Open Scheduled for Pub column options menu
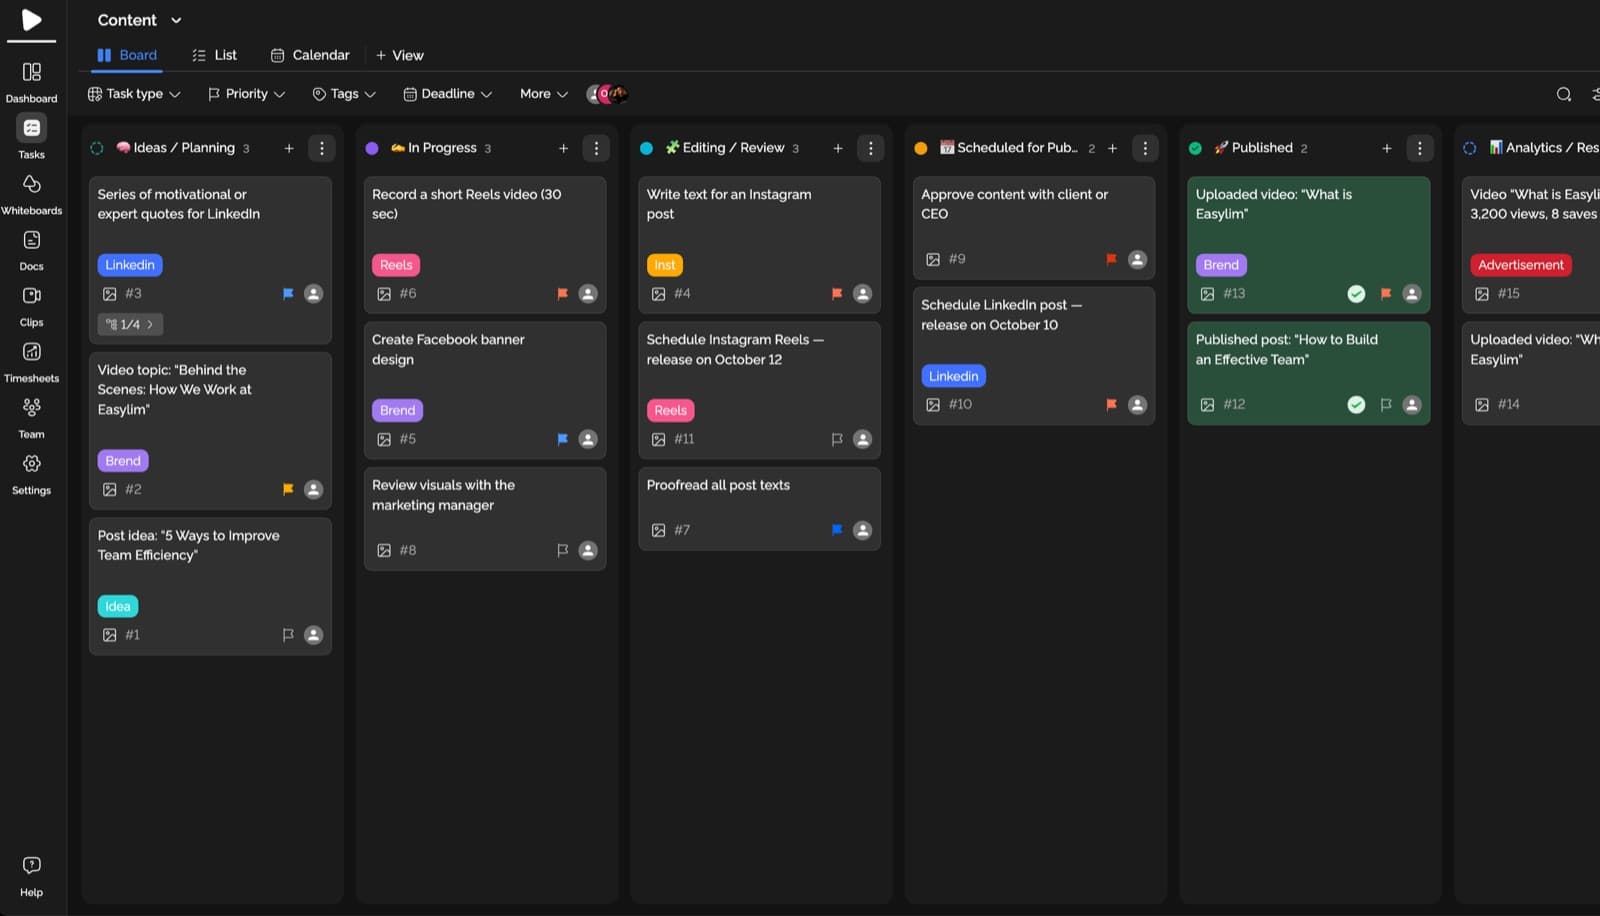The width and height of the screenshot is (1600, 916). [1145, 148]
